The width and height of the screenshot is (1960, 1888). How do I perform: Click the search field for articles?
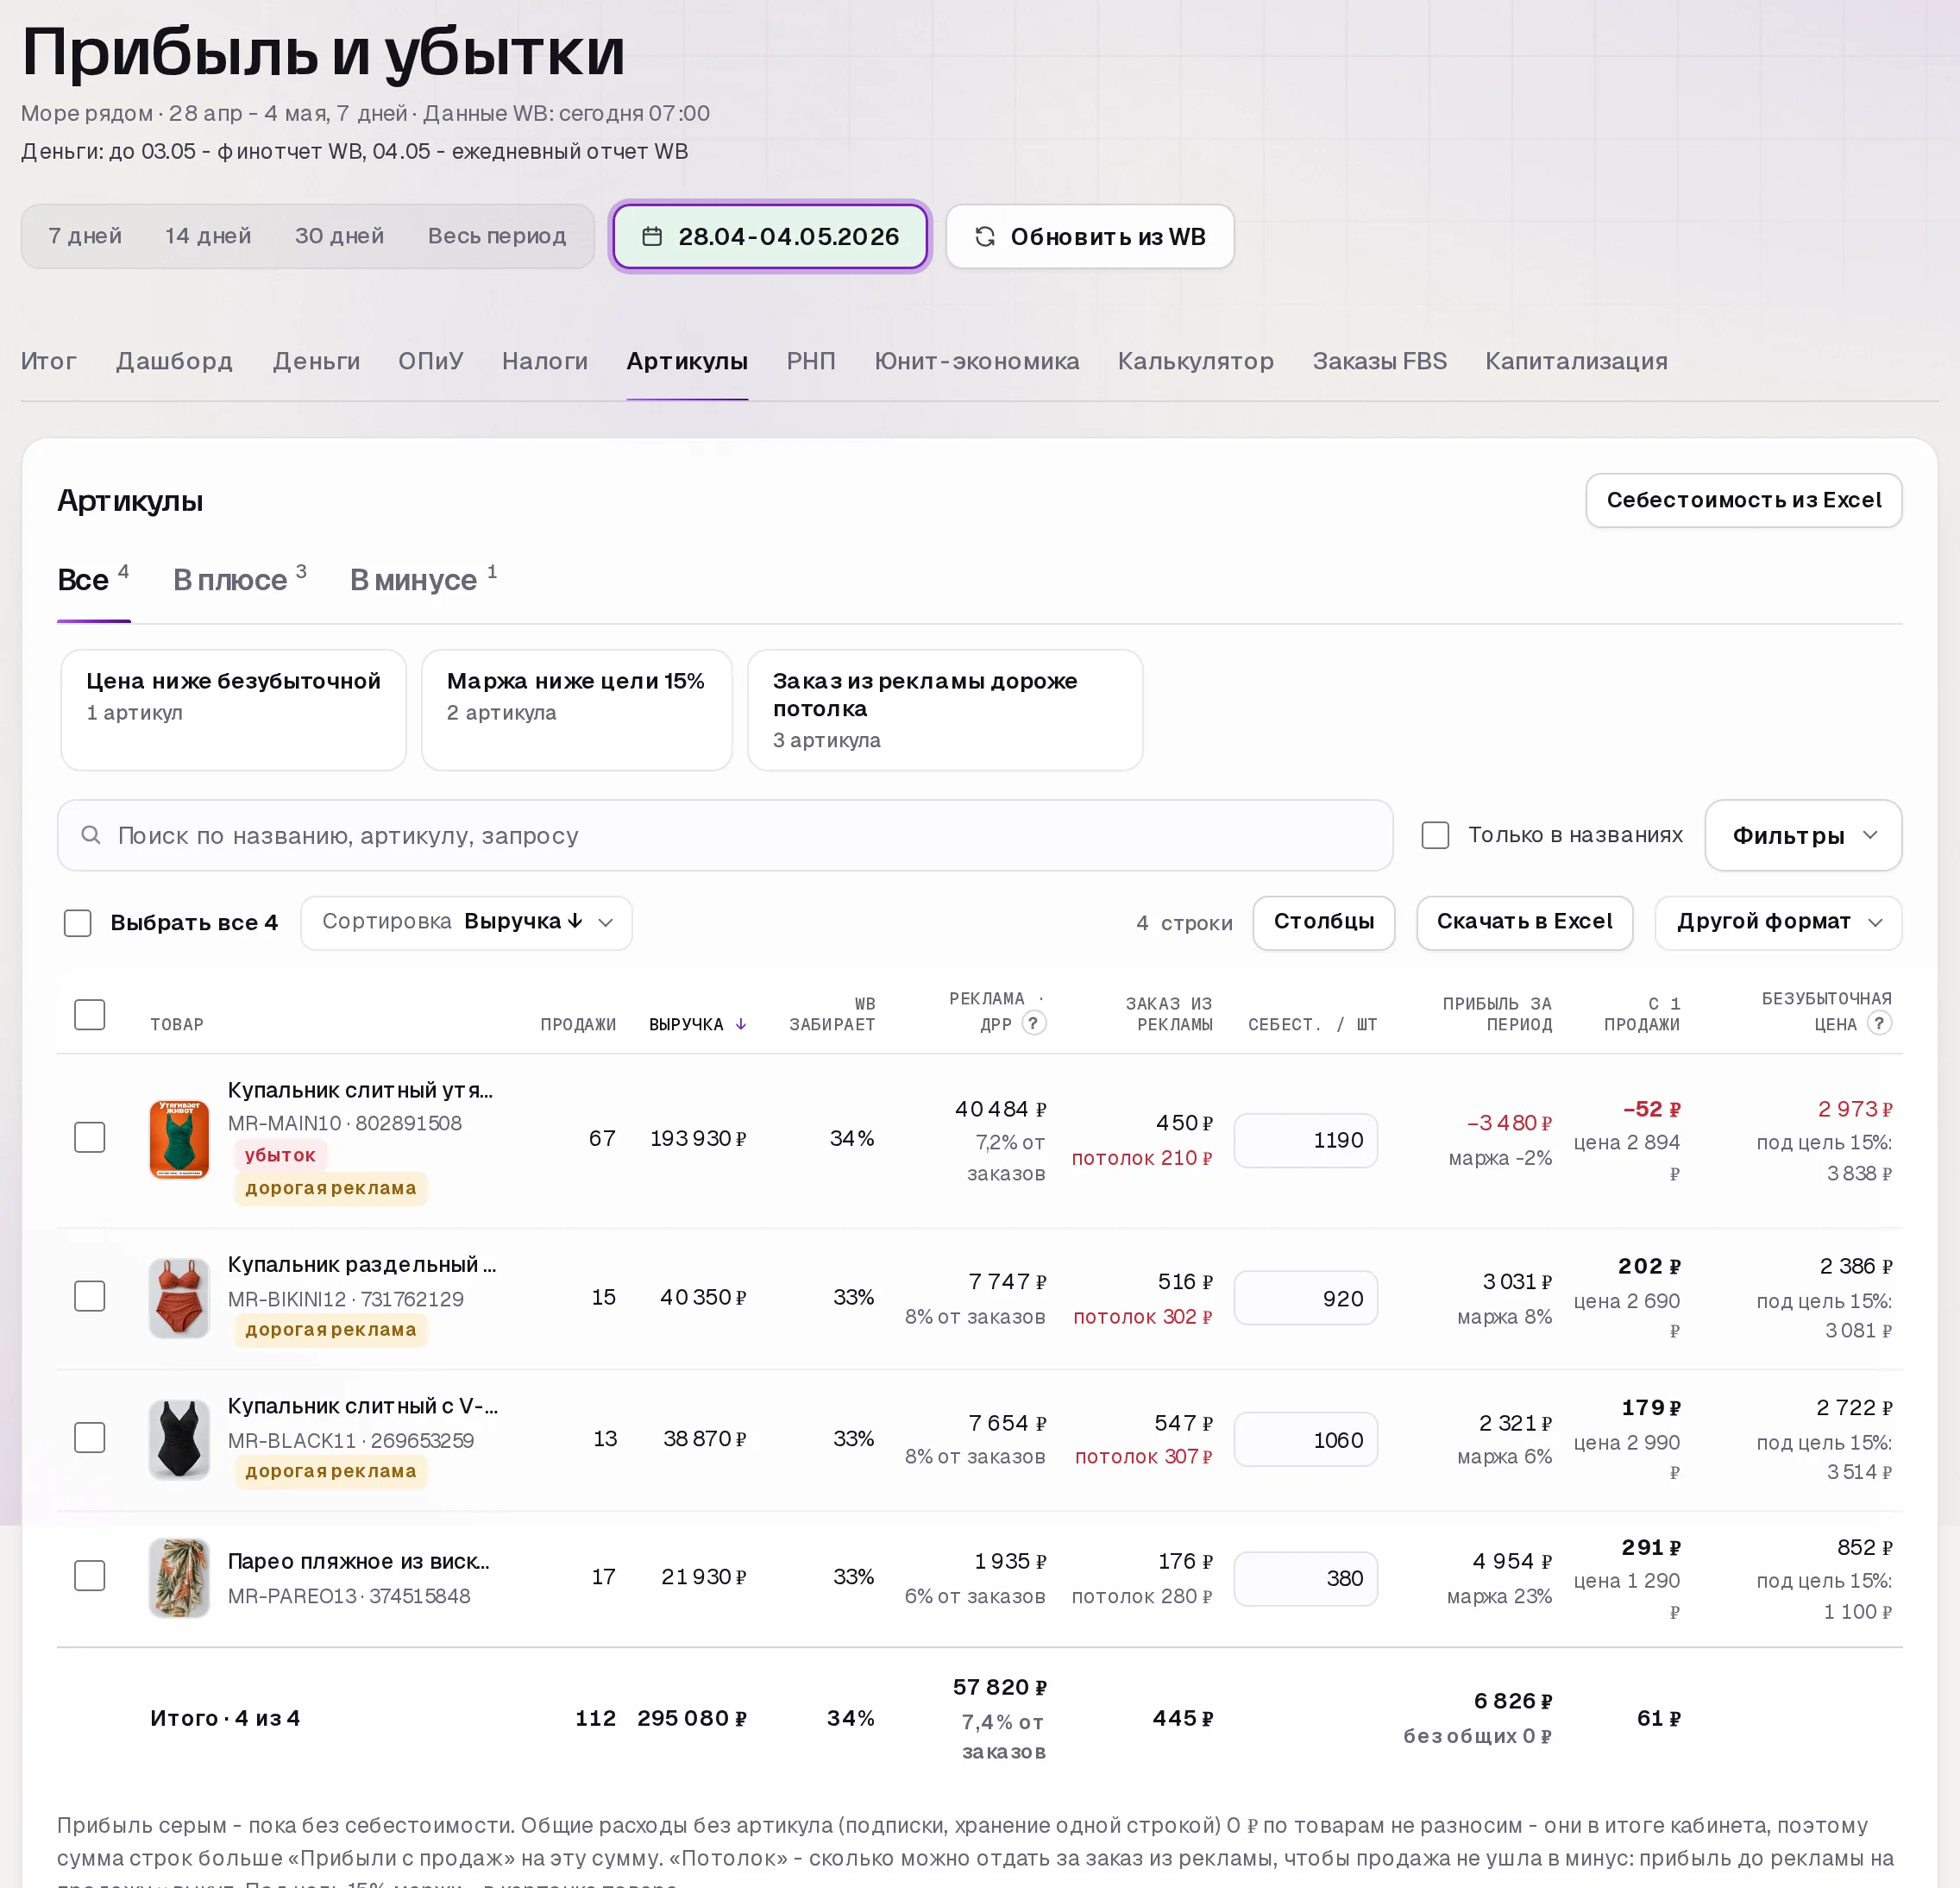click(725, 835)
